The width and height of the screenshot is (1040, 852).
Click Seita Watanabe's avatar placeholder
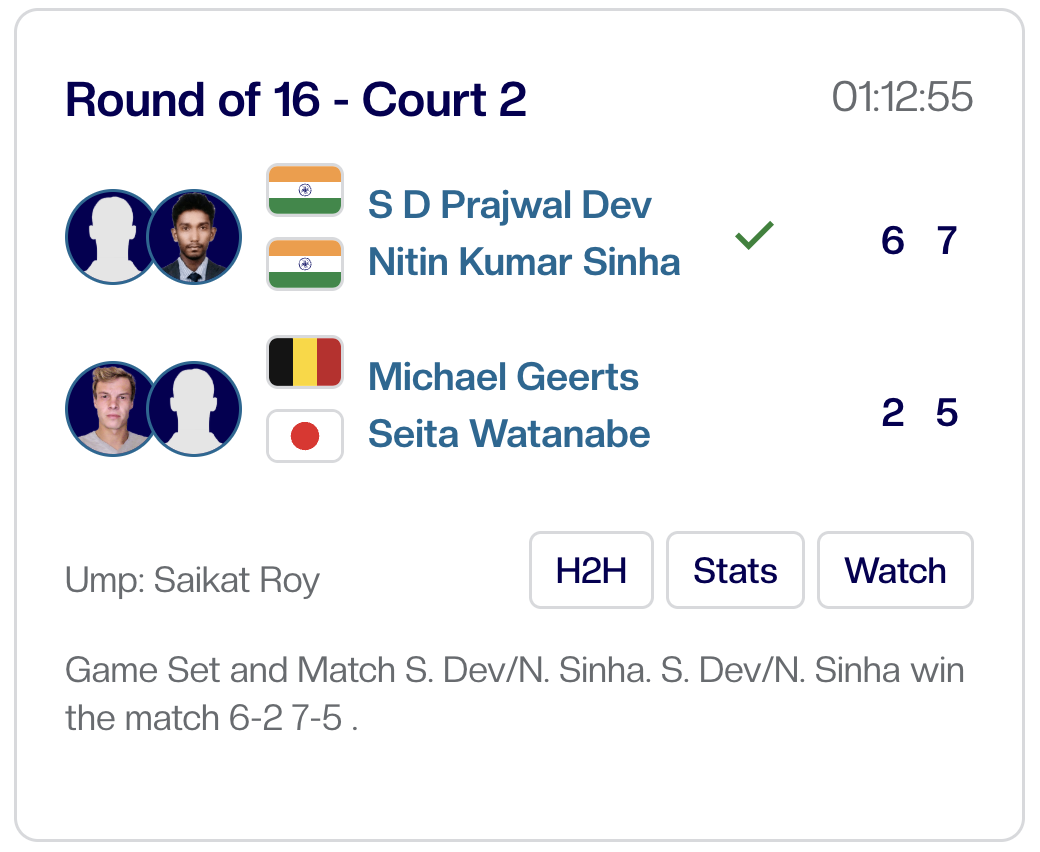(194, 409)
